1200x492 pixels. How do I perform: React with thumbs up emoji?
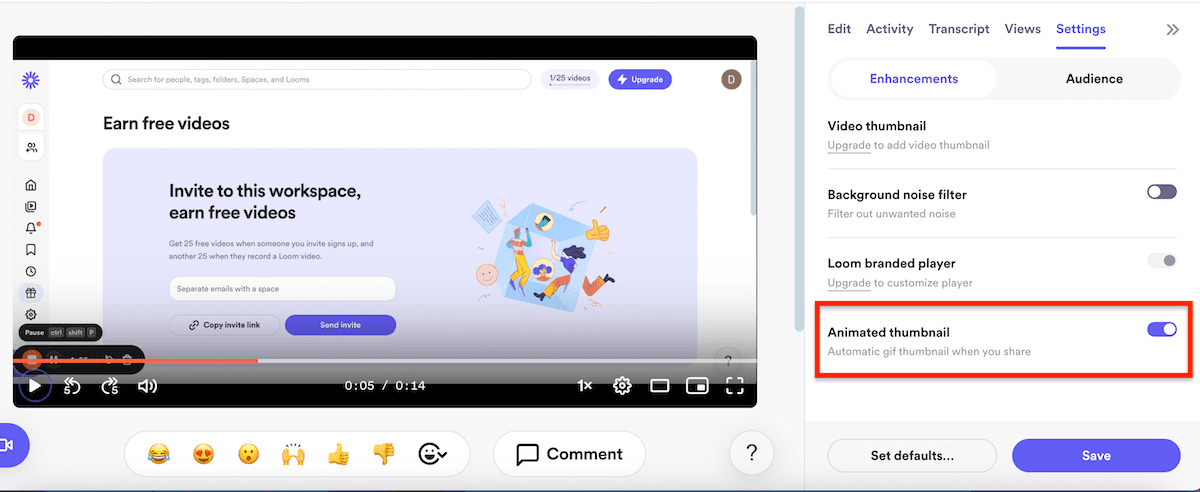click(x=340, y=454)
